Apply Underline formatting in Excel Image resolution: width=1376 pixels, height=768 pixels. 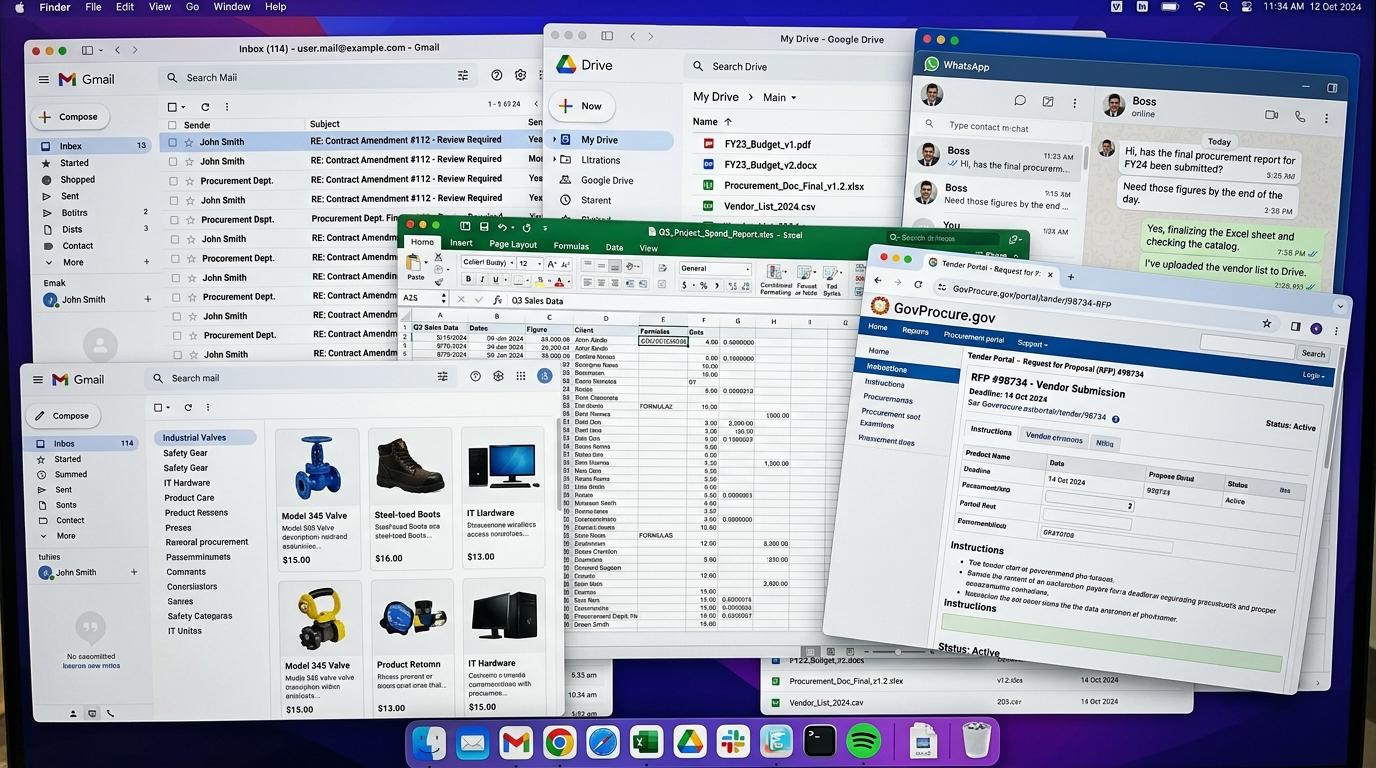(494, 280)
